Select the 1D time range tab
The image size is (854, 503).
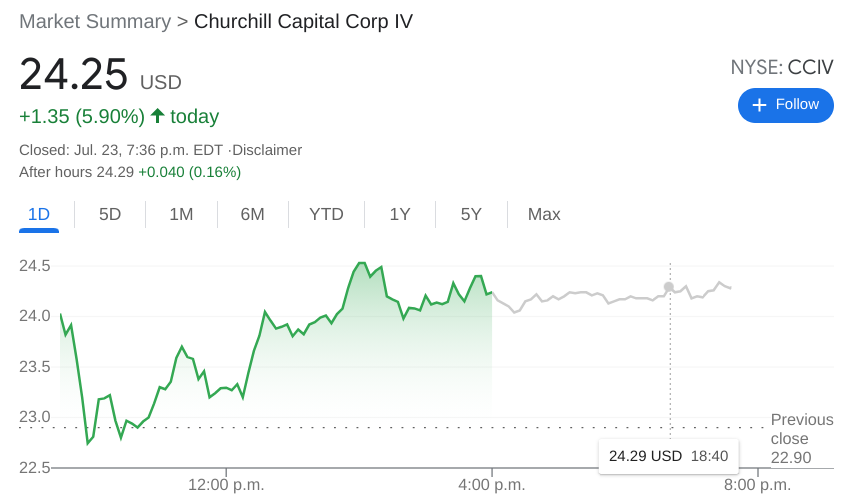tap(39, 214)
